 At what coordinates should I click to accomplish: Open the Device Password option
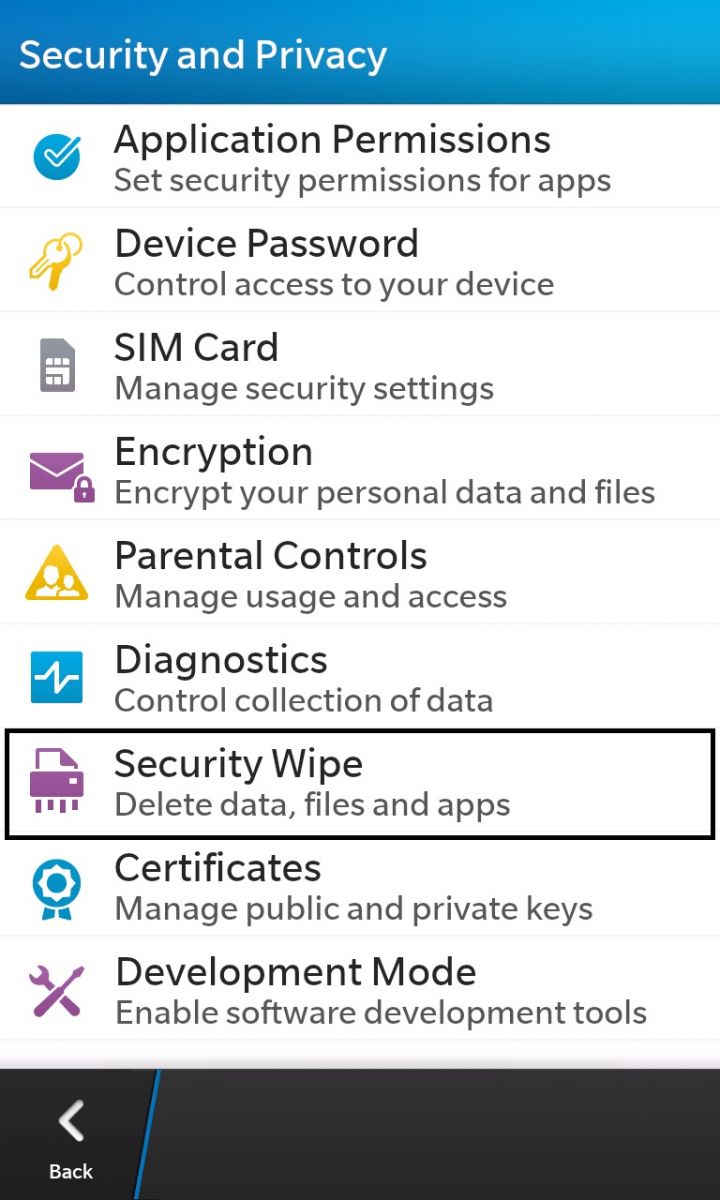coord(360,260)
